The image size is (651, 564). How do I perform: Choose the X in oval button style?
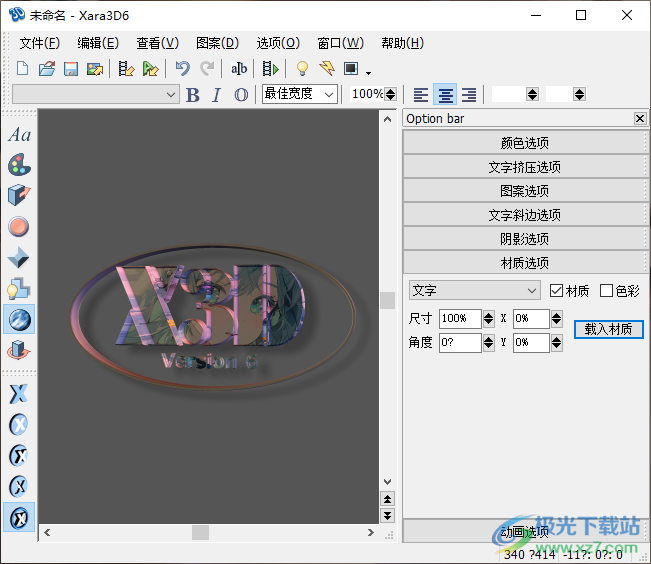pyautogui.click(x=19, y=424)
